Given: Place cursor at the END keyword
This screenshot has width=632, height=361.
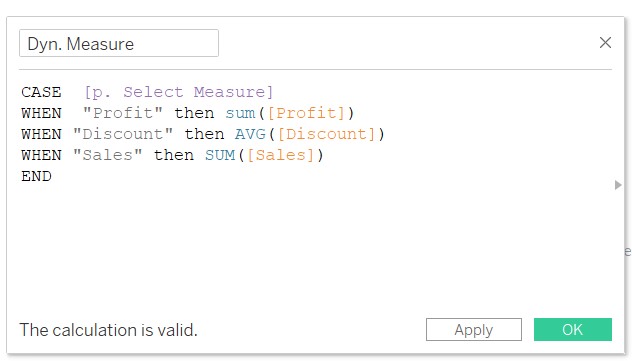Looking at the screenshot, I should coord(36,176).
